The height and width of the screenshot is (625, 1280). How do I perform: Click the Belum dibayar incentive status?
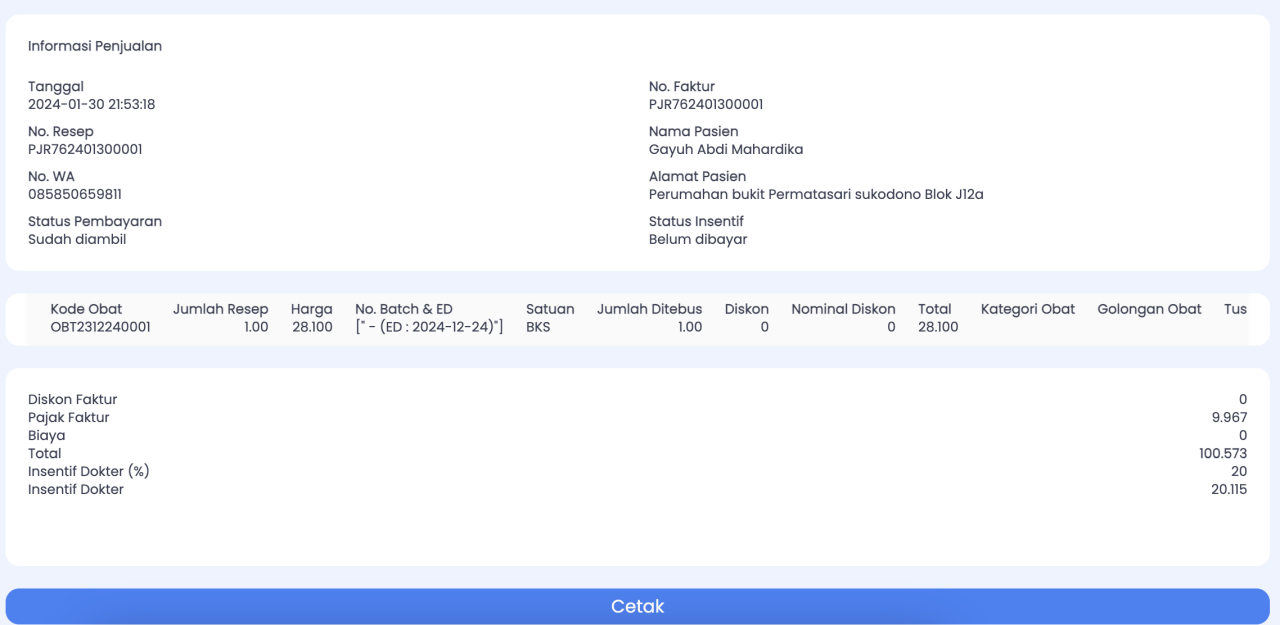698,239
